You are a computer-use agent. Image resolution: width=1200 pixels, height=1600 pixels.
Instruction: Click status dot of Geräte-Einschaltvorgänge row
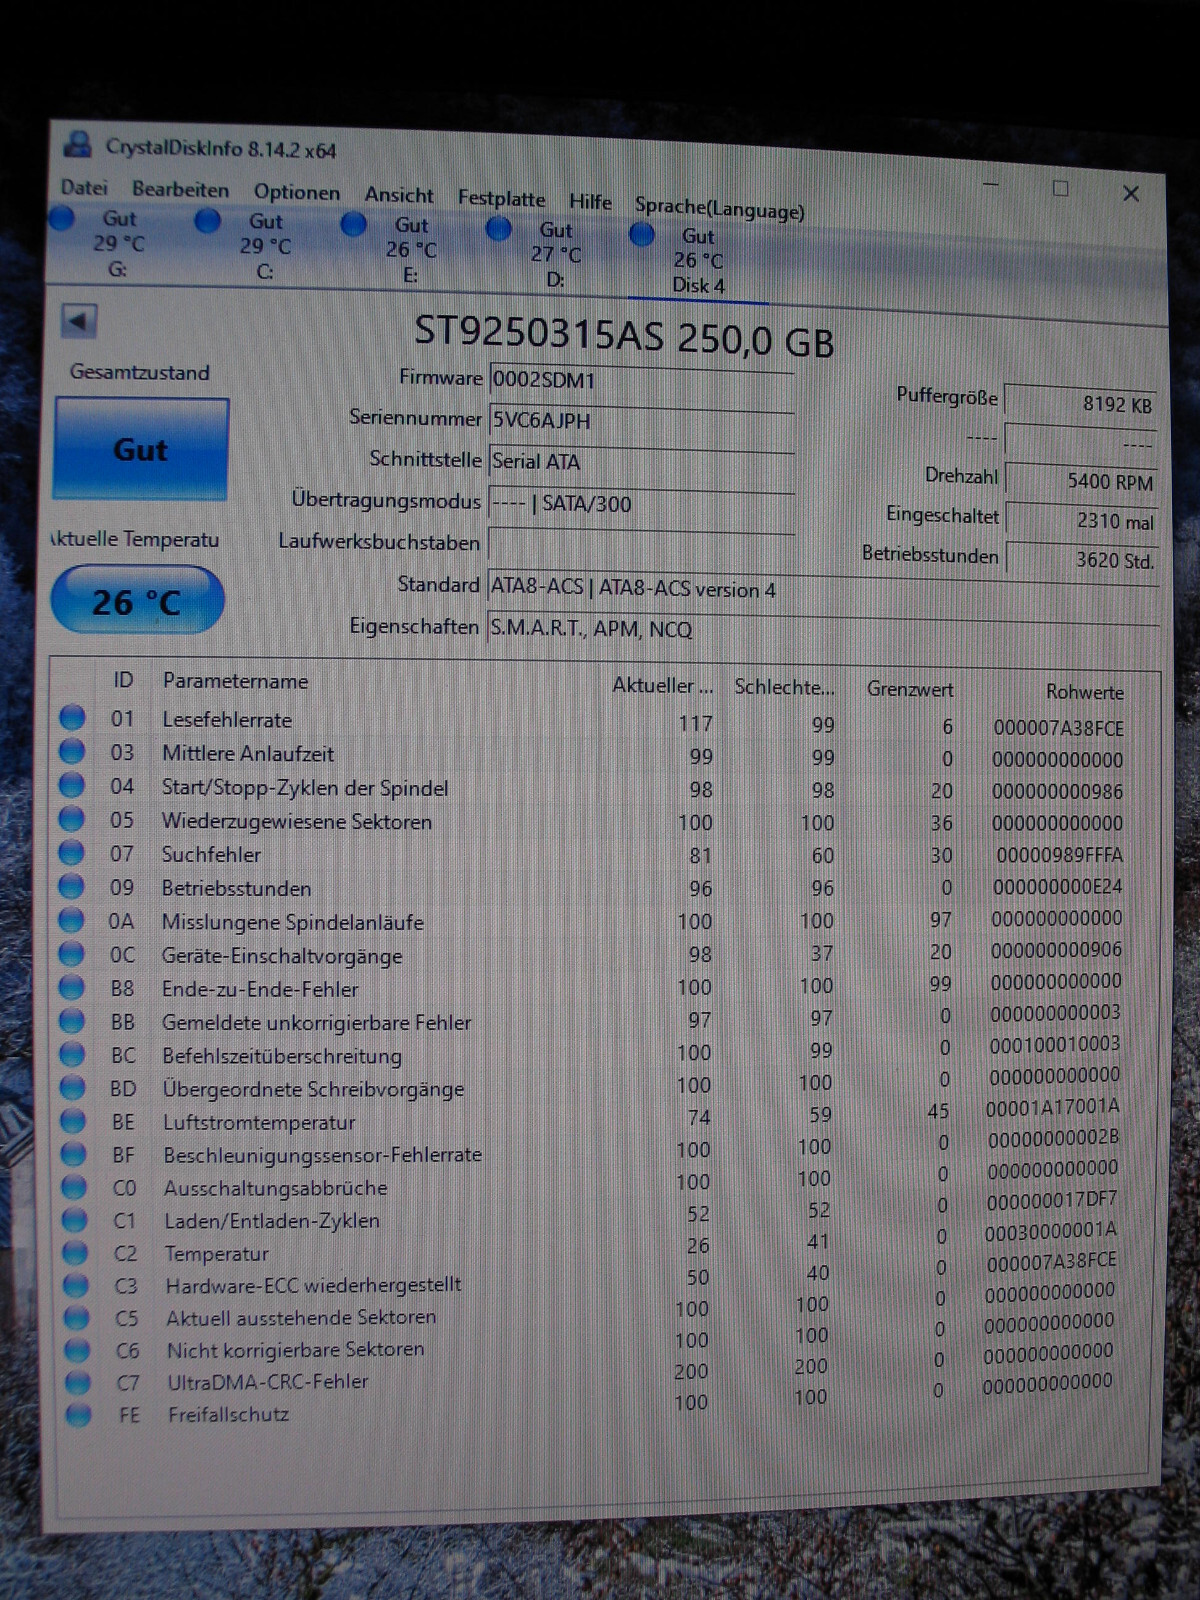(x=71, y=953)
